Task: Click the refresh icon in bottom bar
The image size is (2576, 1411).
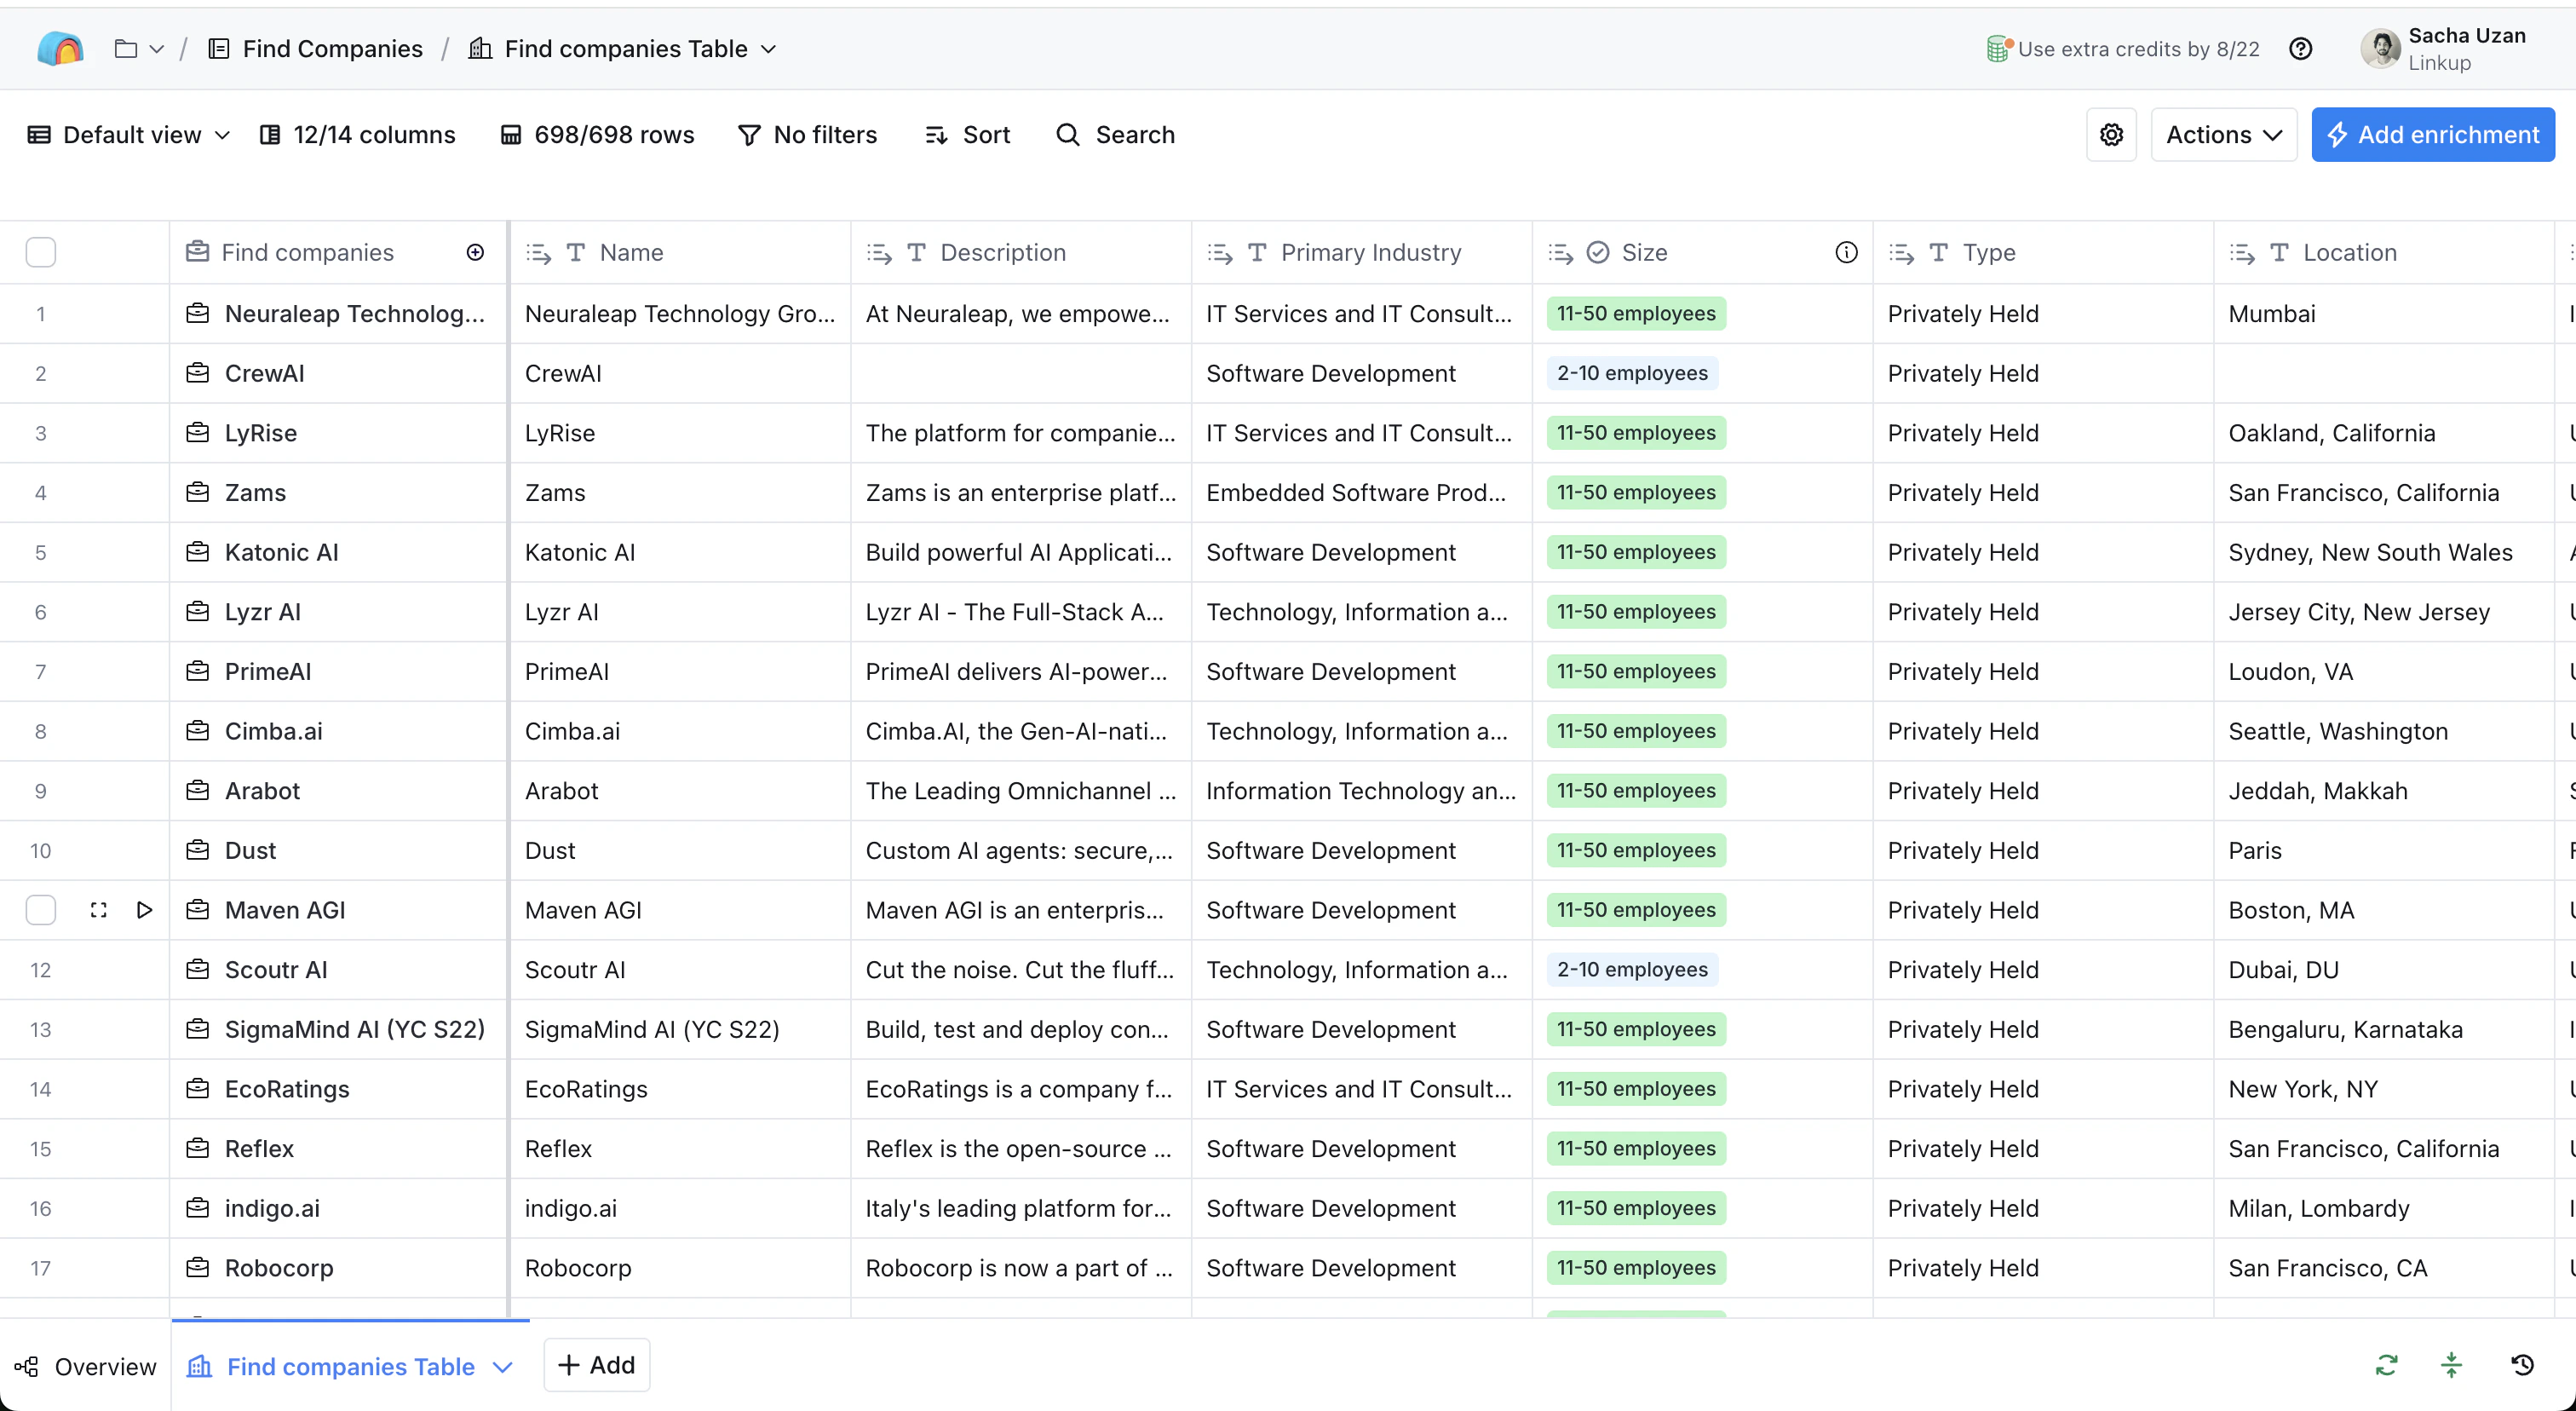Action: (2386, 1365)
